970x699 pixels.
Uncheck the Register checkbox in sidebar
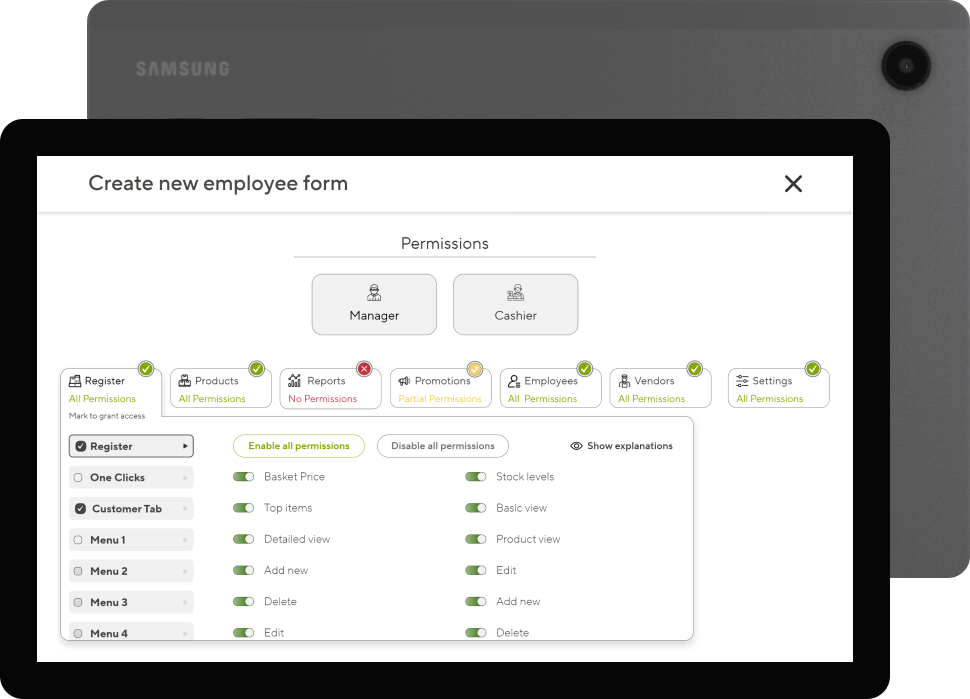click(x=80, y=446)
